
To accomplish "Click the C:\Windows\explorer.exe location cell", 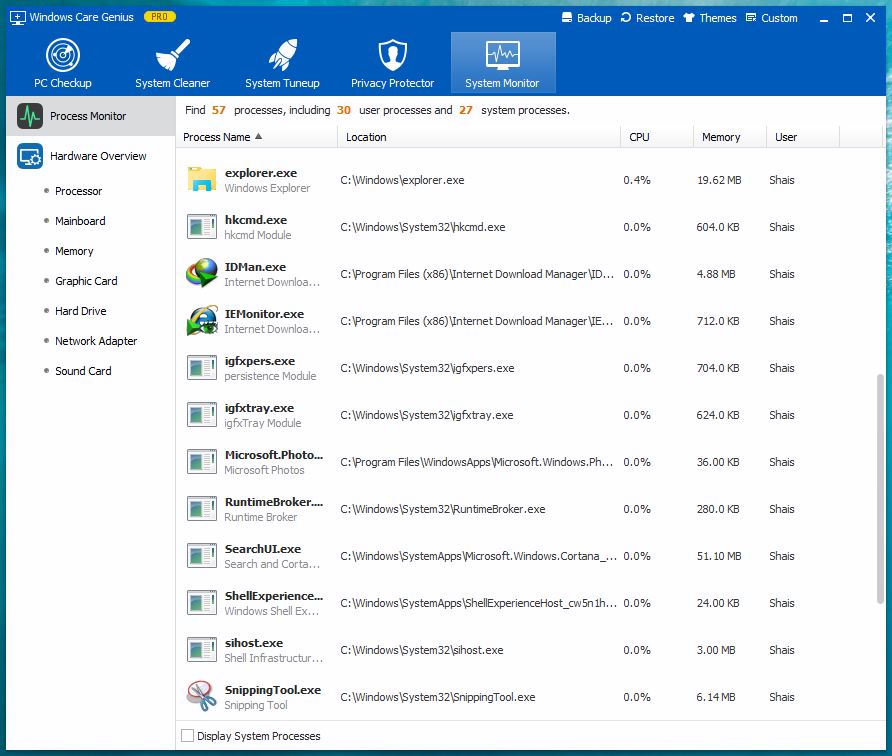I will coord(402,180).
